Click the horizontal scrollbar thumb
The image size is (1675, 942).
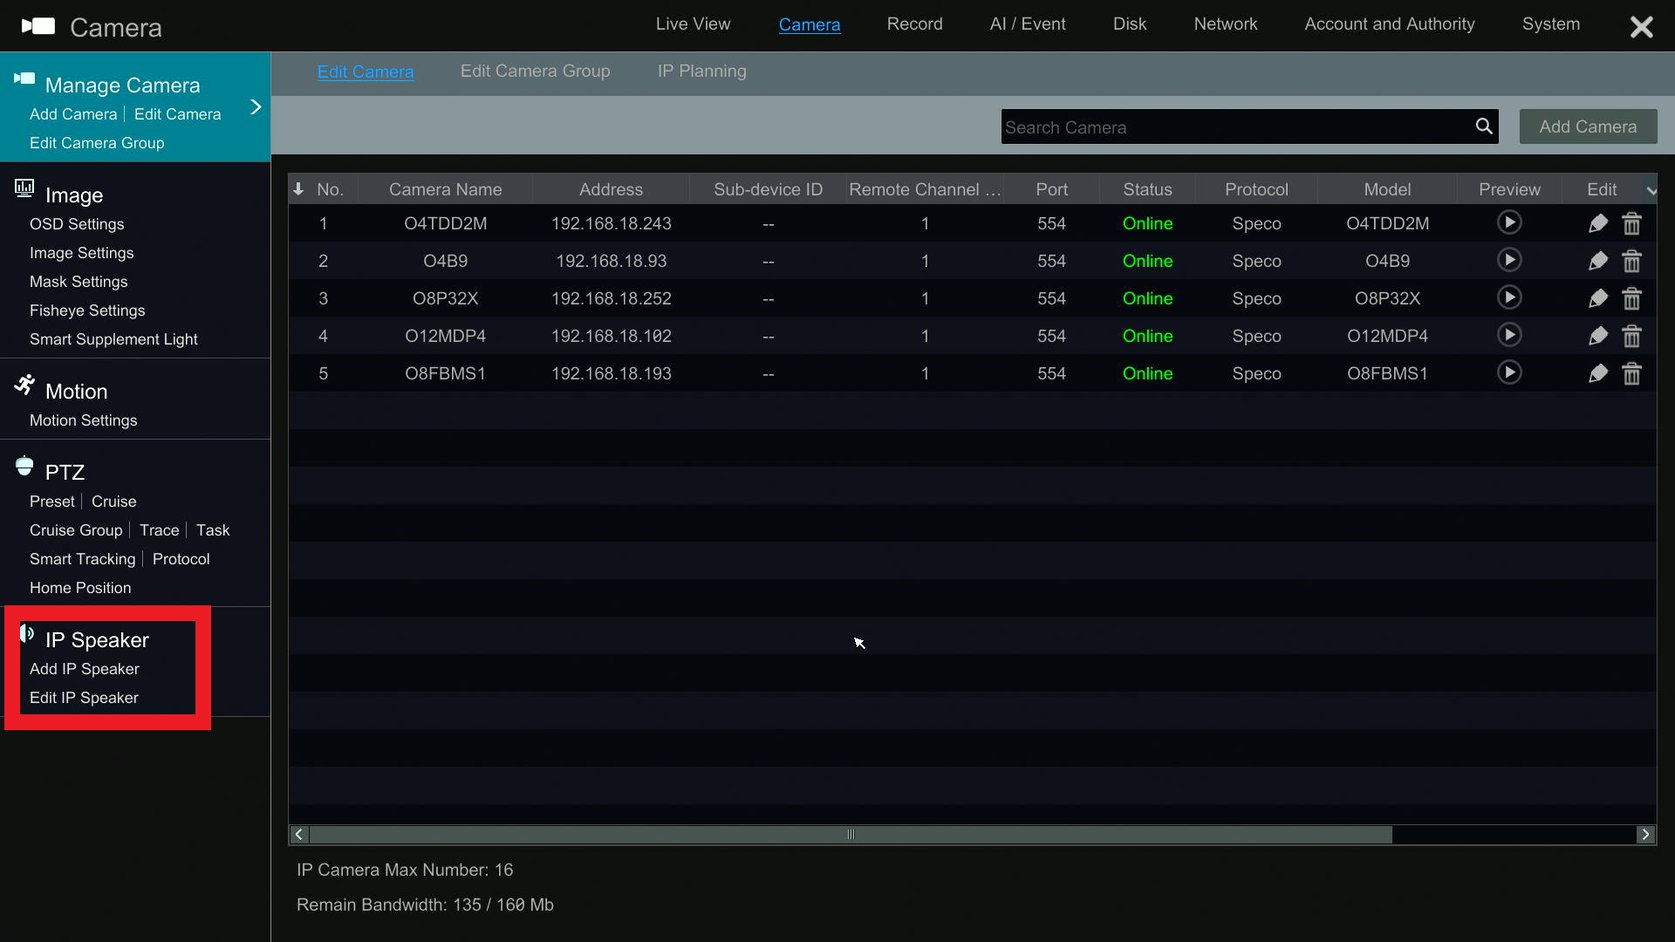851,834
